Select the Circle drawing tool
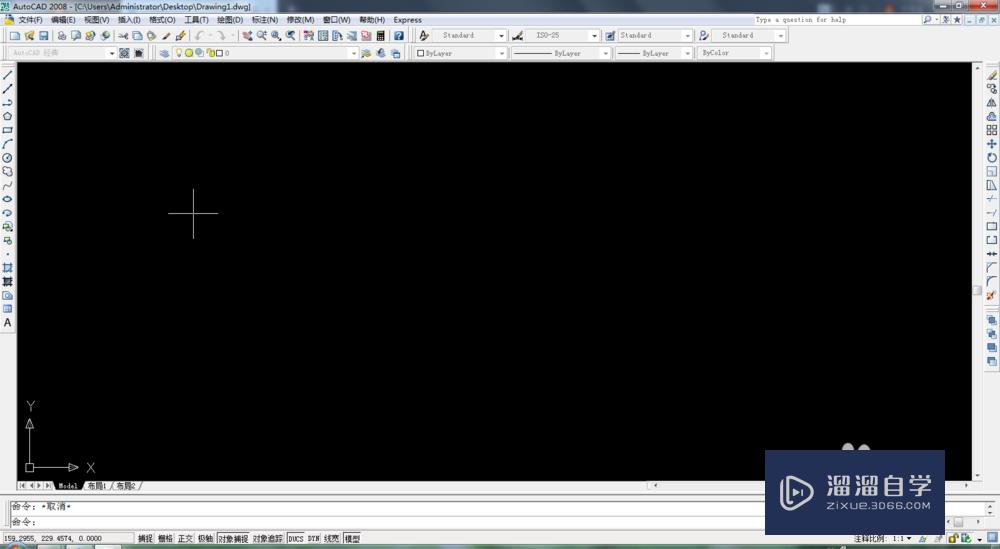Screen dimensions: 1000x549 click(8, 157)
